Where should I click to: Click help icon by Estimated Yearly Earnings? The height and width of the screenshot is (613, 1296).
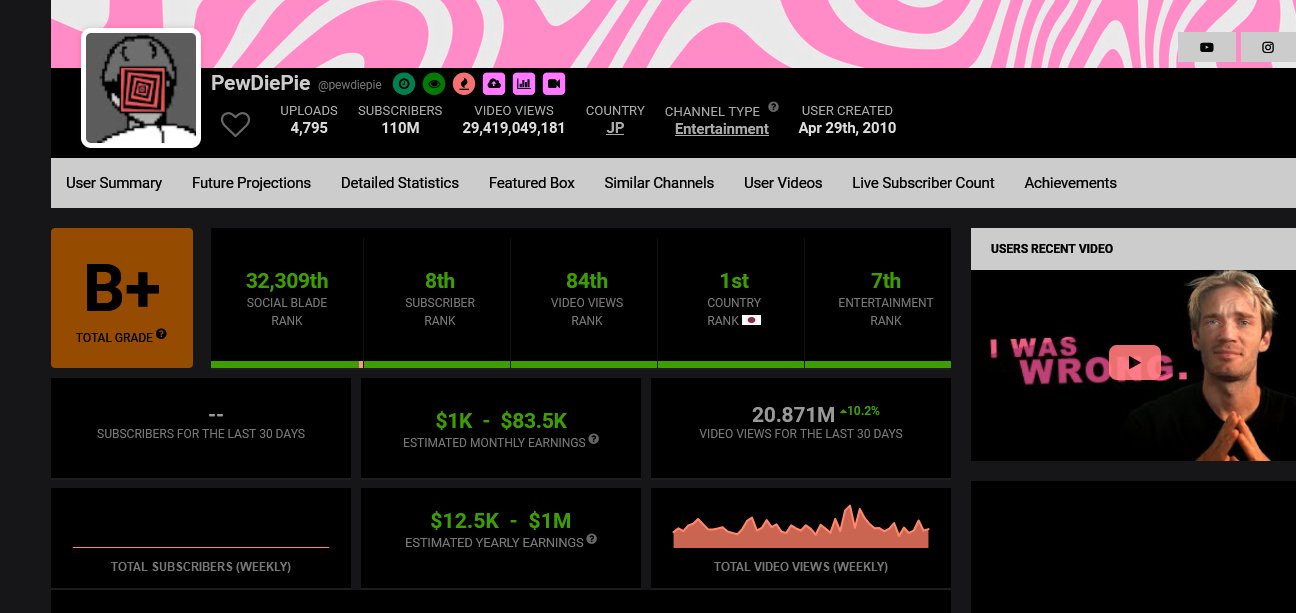[x=592, y=538]
